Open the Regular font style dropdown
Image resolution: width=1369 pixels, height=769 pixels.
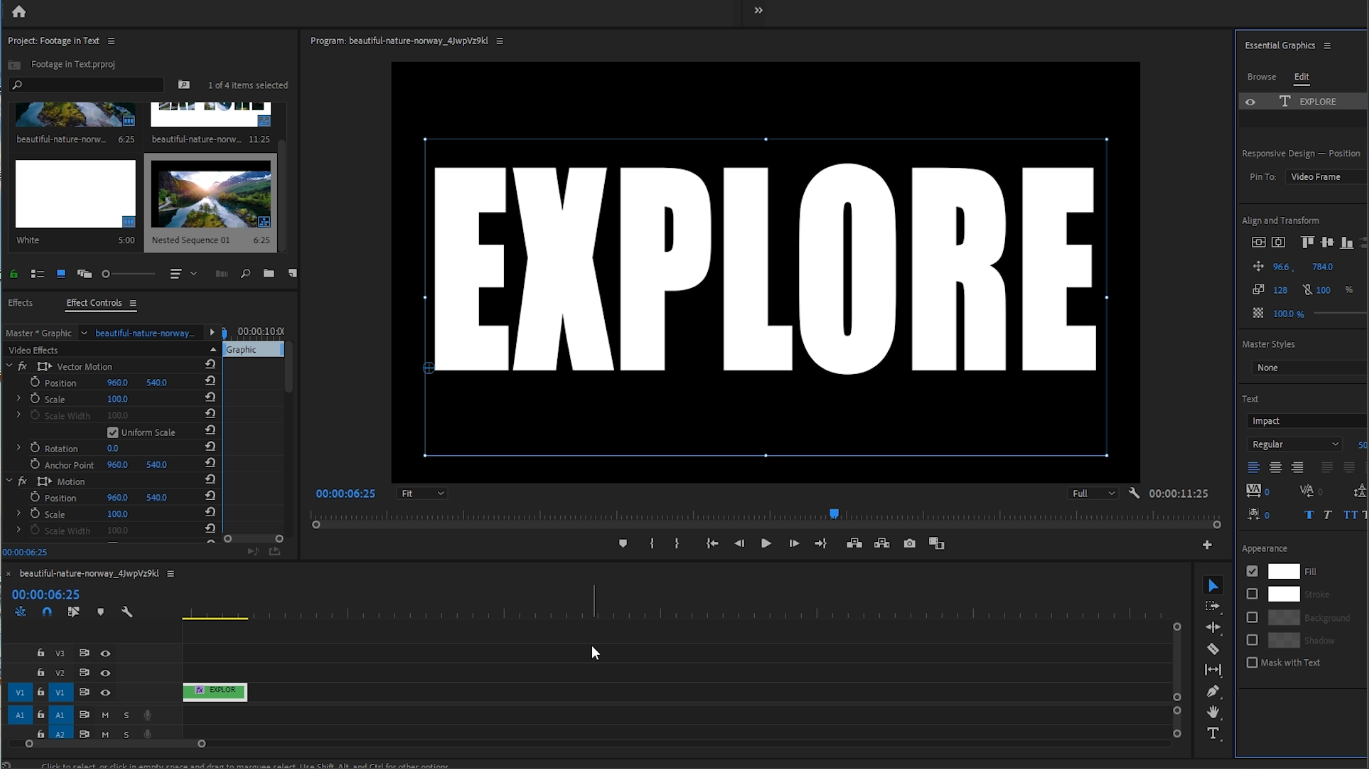coord(1294,444)
